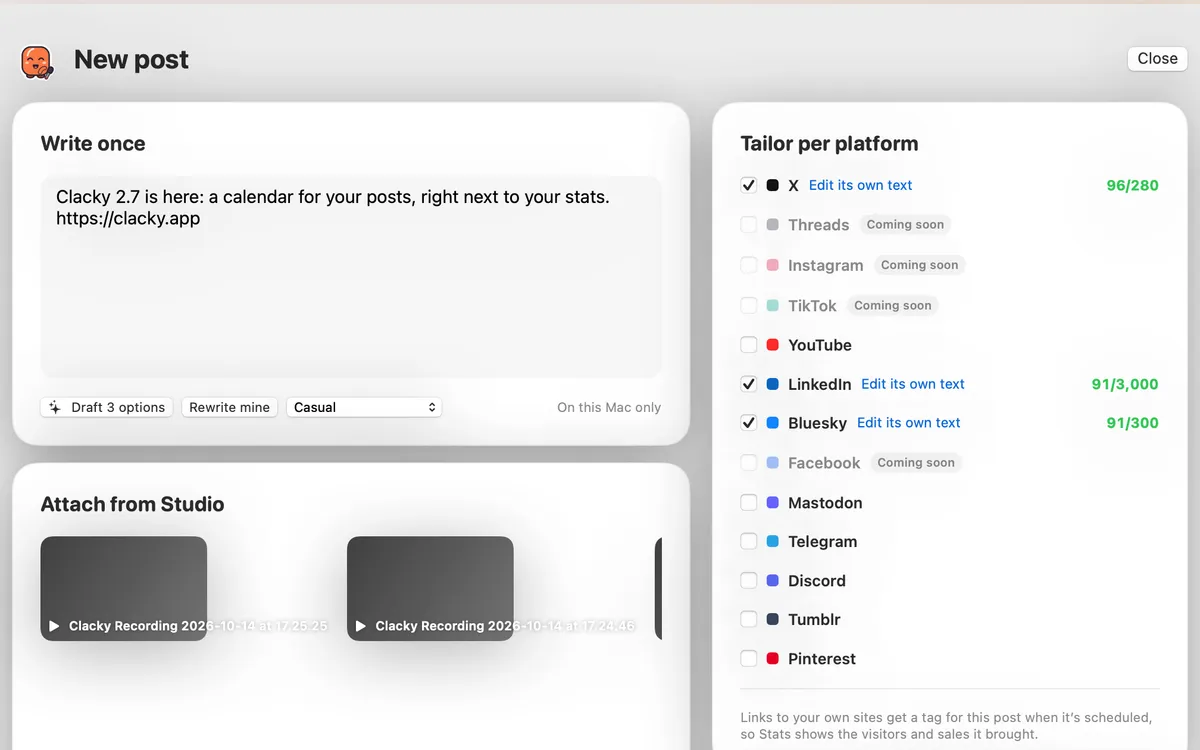
Task: Select the Clacky Recording 17.25.25 thumbnail
Action: click(124, 589)
